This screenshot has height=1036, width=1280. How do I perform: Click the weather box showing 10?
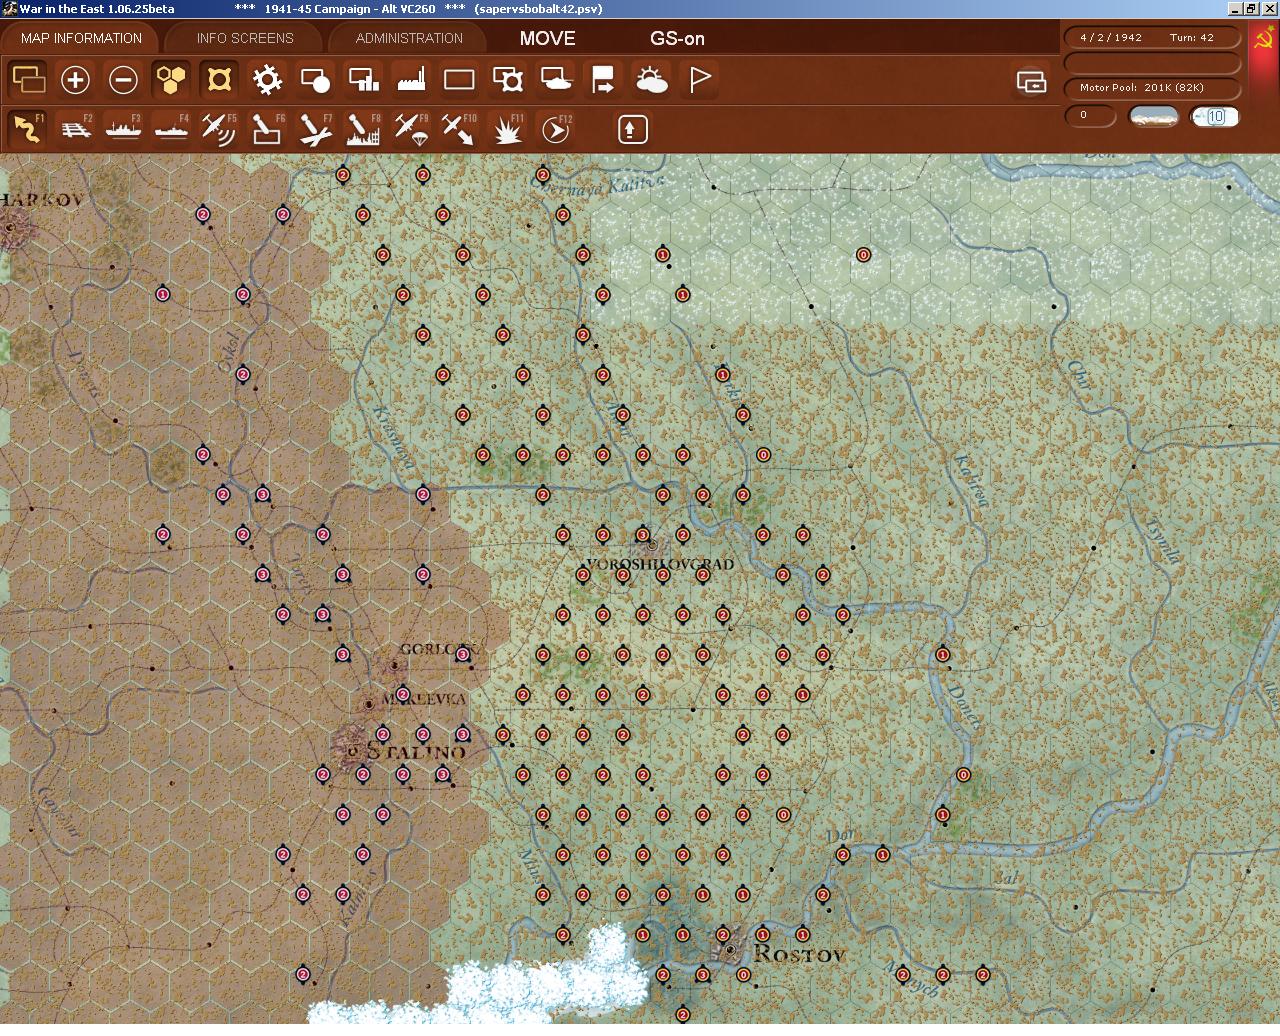(x=1215, y=116)
